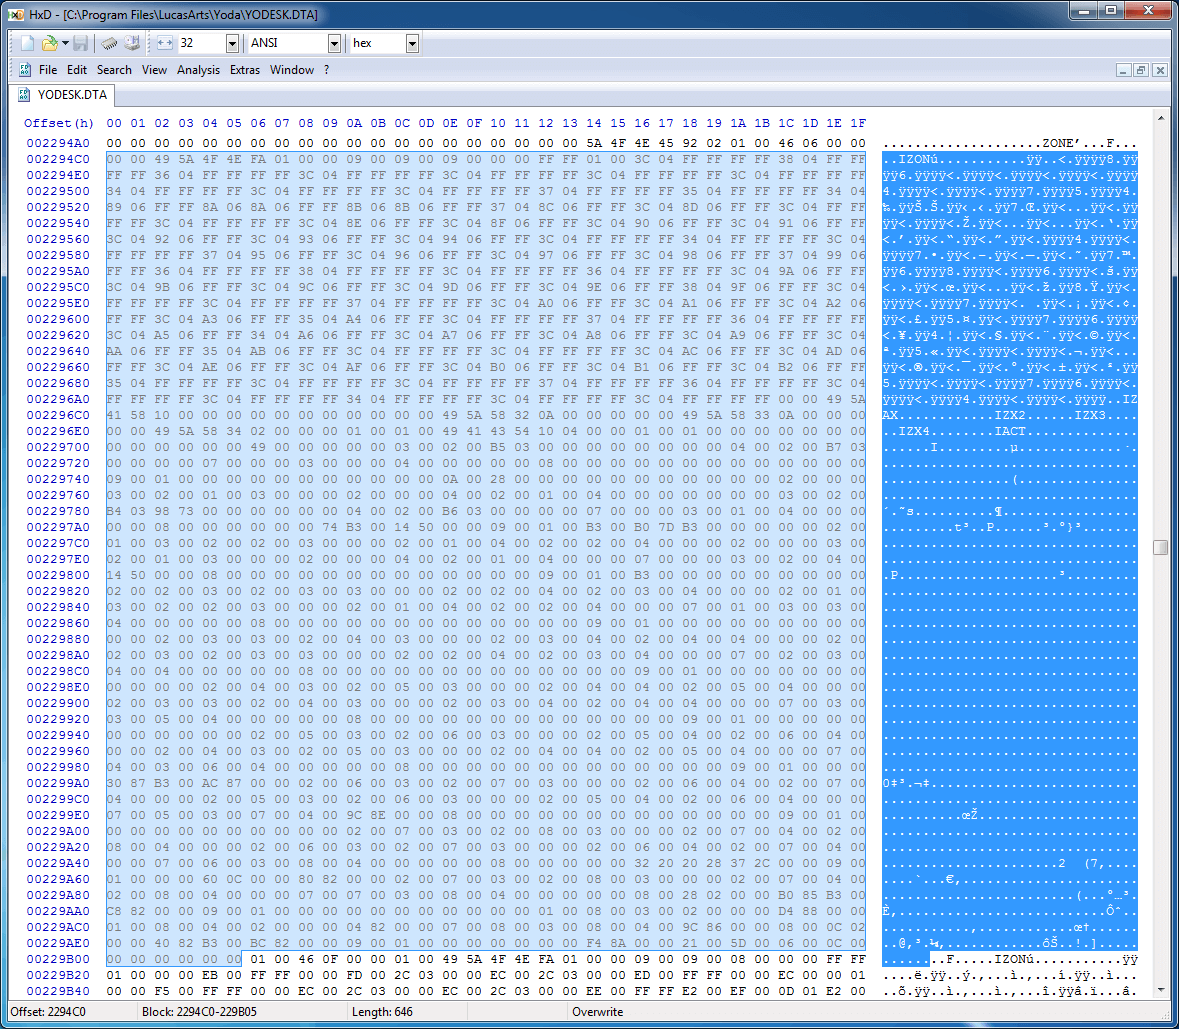The width and height of the screenshot is (1179, 1029).
Task: Open the ANSI charset dropdown
Action: [334, 43]
